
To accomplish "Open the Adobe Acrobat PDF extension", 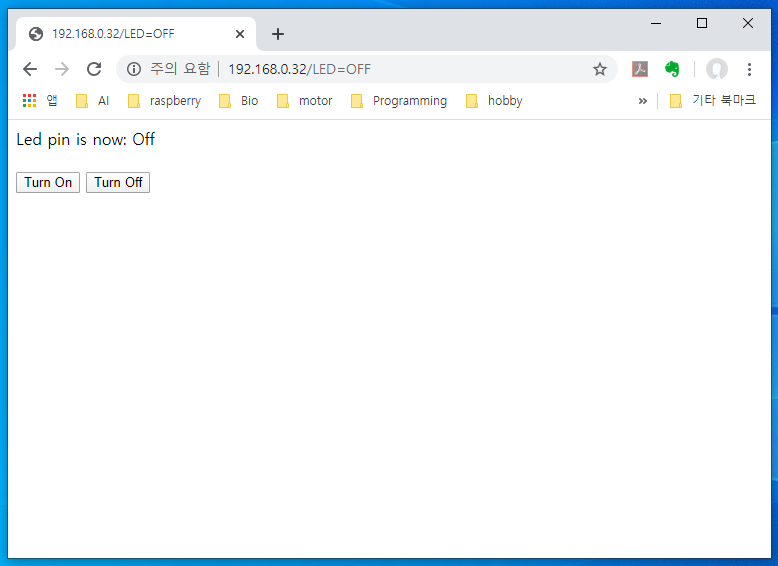I will (x=640, y=69).
